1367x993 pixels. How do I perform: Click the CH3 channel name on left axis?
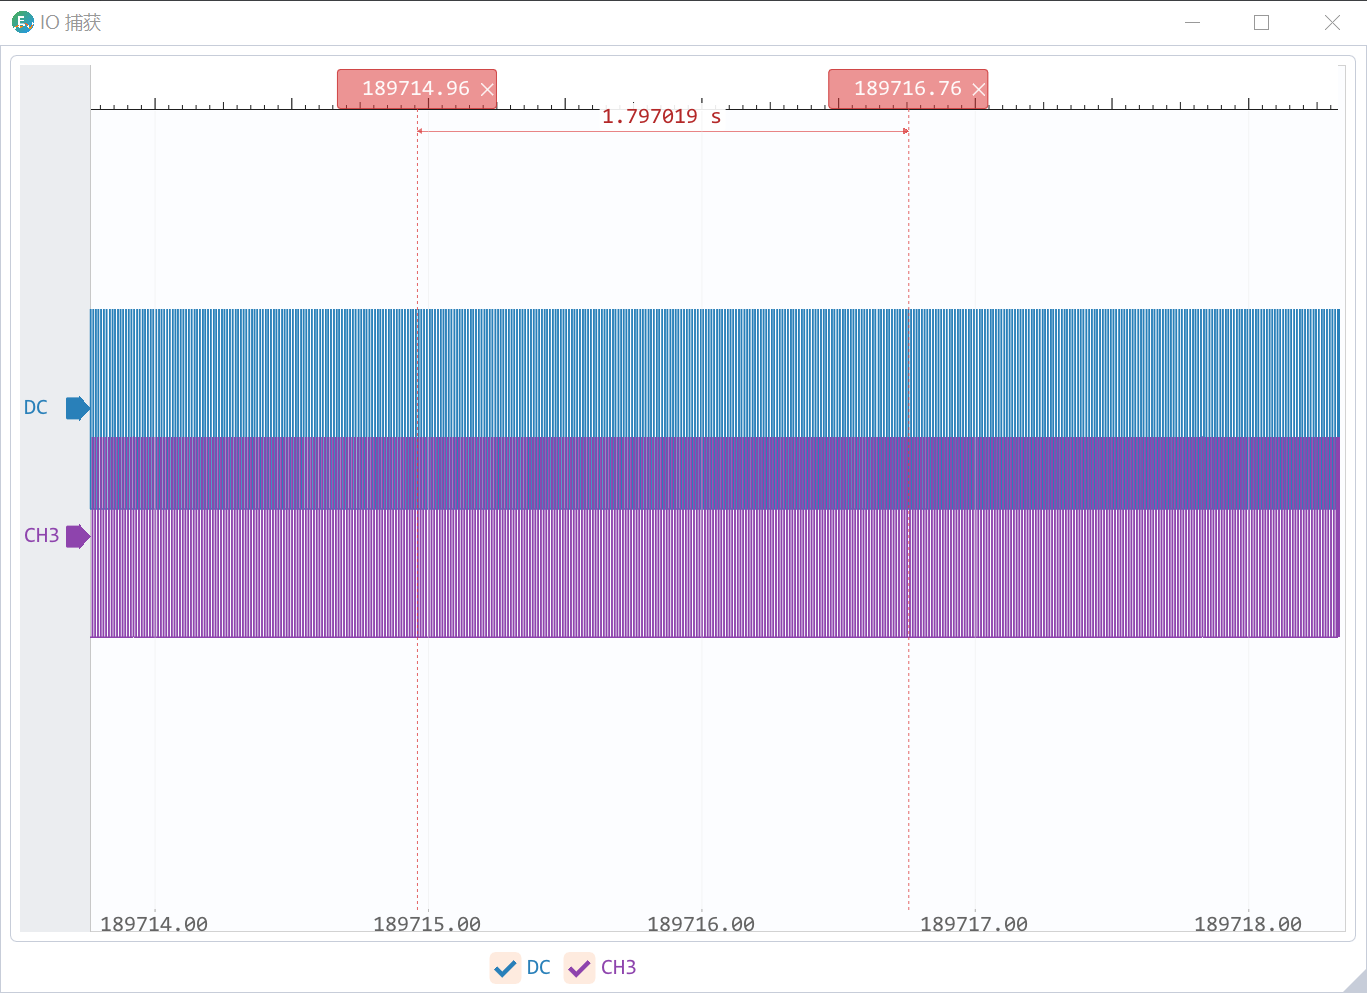tap(42, 536)
